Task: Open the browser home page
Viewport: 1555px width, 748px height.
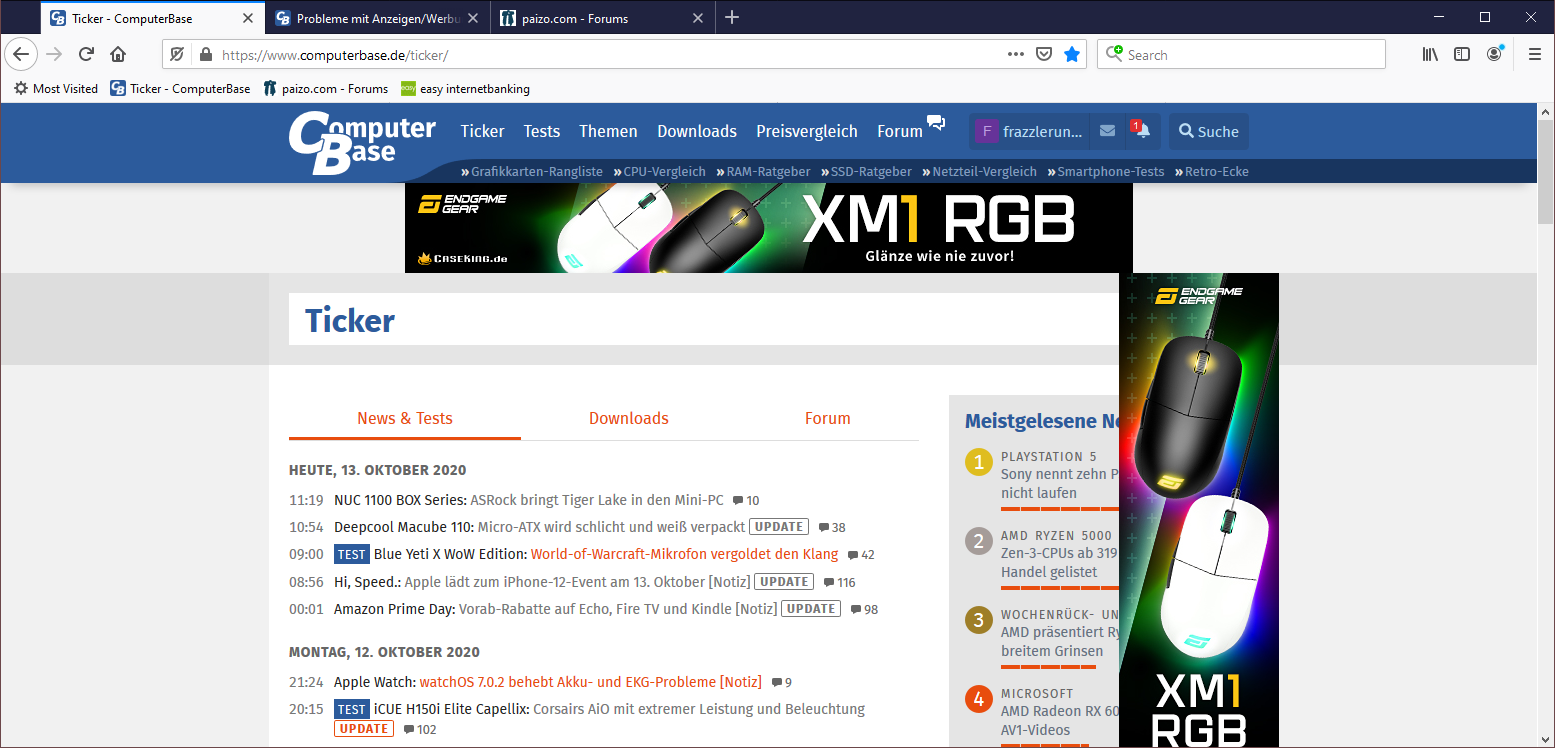Action: coord(118,54)
